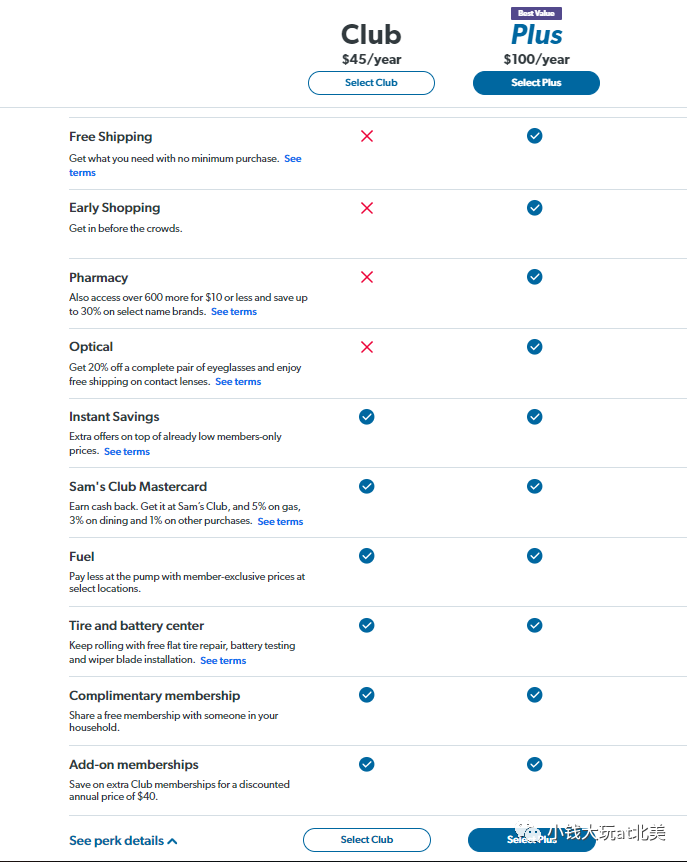The height and width of the screenshot is (862, 687).
Task: Open See terms link under Free Shipping
Action: pyautogui.click(x=292, y=159)
